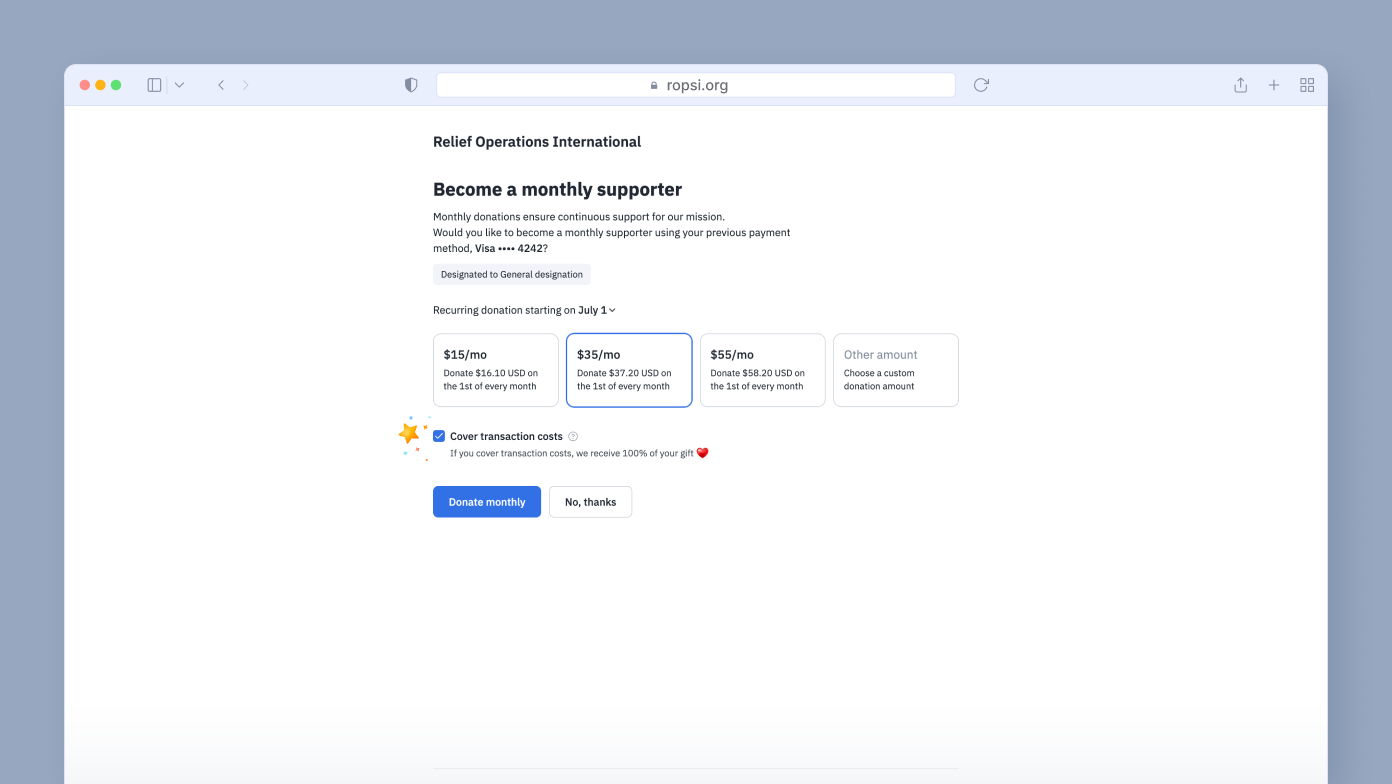Select the $55/mo donation option
Viewport: 1392px width, 784px height.
pyautogui.click(x=763, y=370)
